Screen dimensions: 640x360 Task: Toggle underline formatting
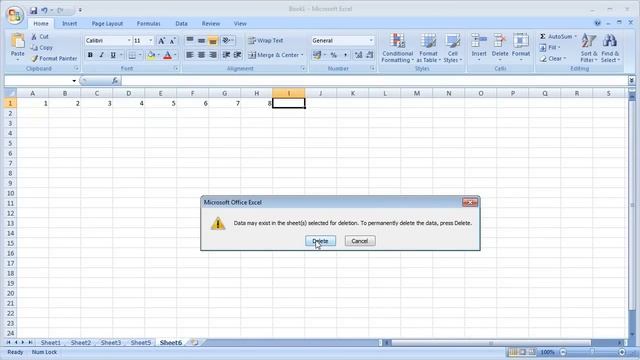pos(113,55)
